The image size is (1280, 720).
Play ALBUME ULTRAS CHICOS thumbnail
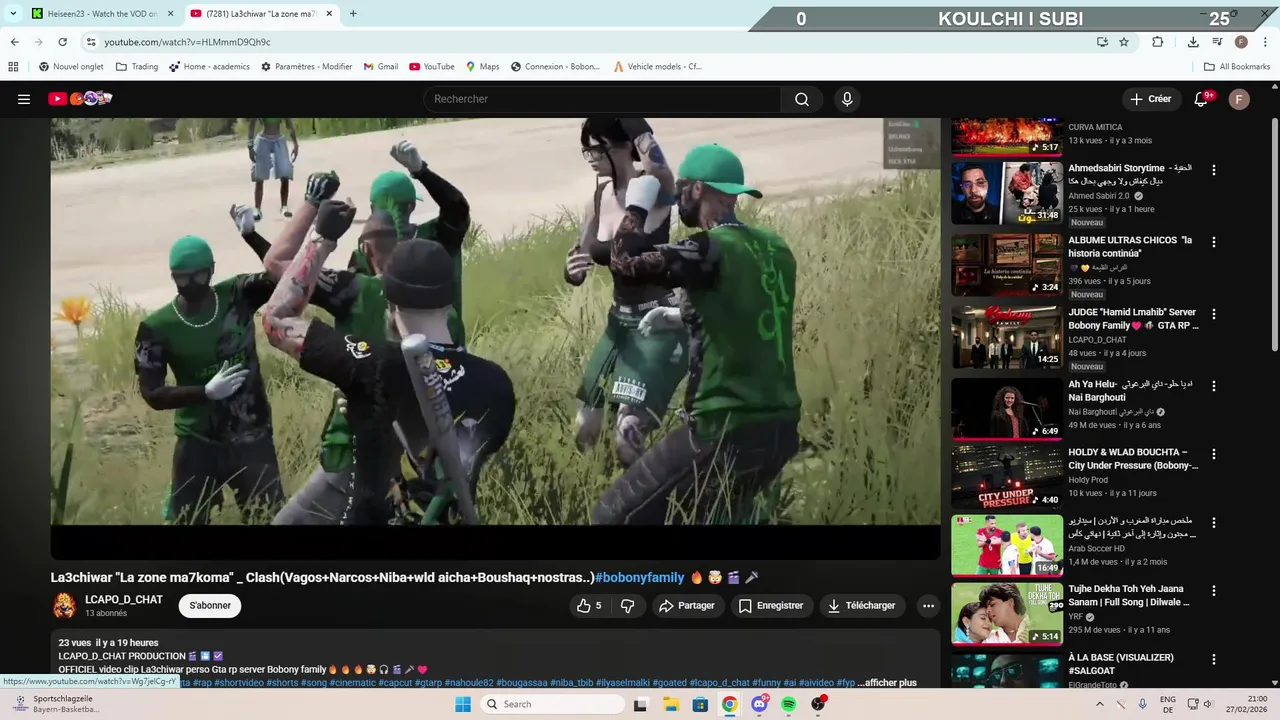pyautogui.click(x=1006, y=265)
